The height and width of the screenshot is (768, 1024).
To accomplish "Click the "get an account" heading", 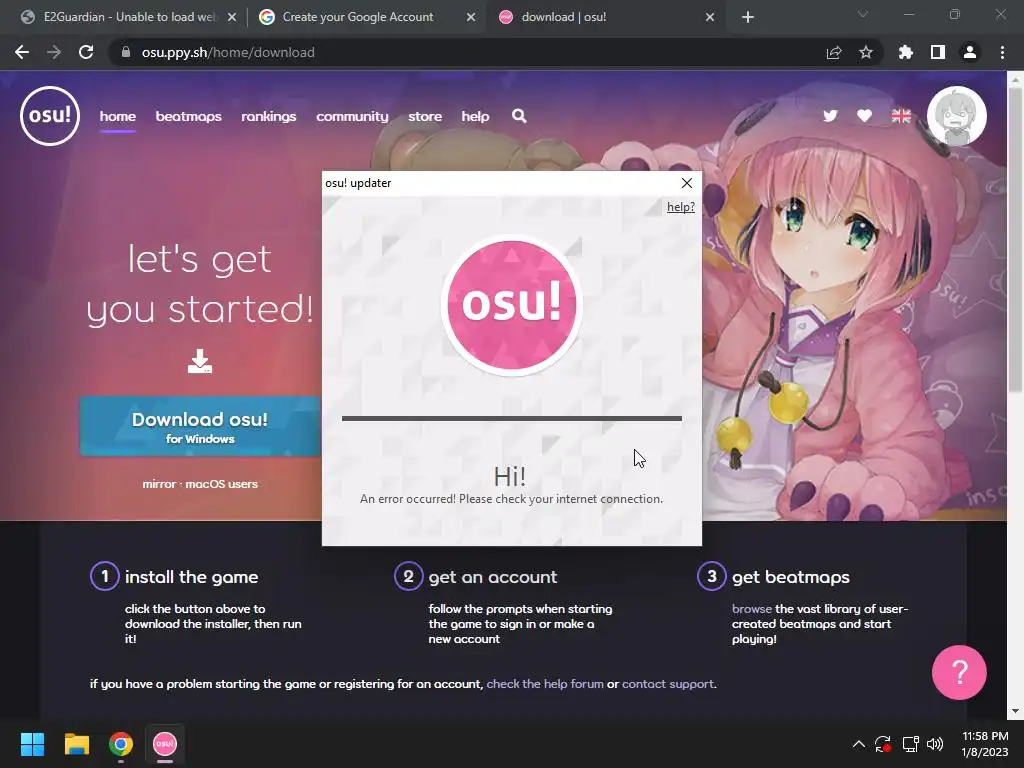I will [493, 577].
